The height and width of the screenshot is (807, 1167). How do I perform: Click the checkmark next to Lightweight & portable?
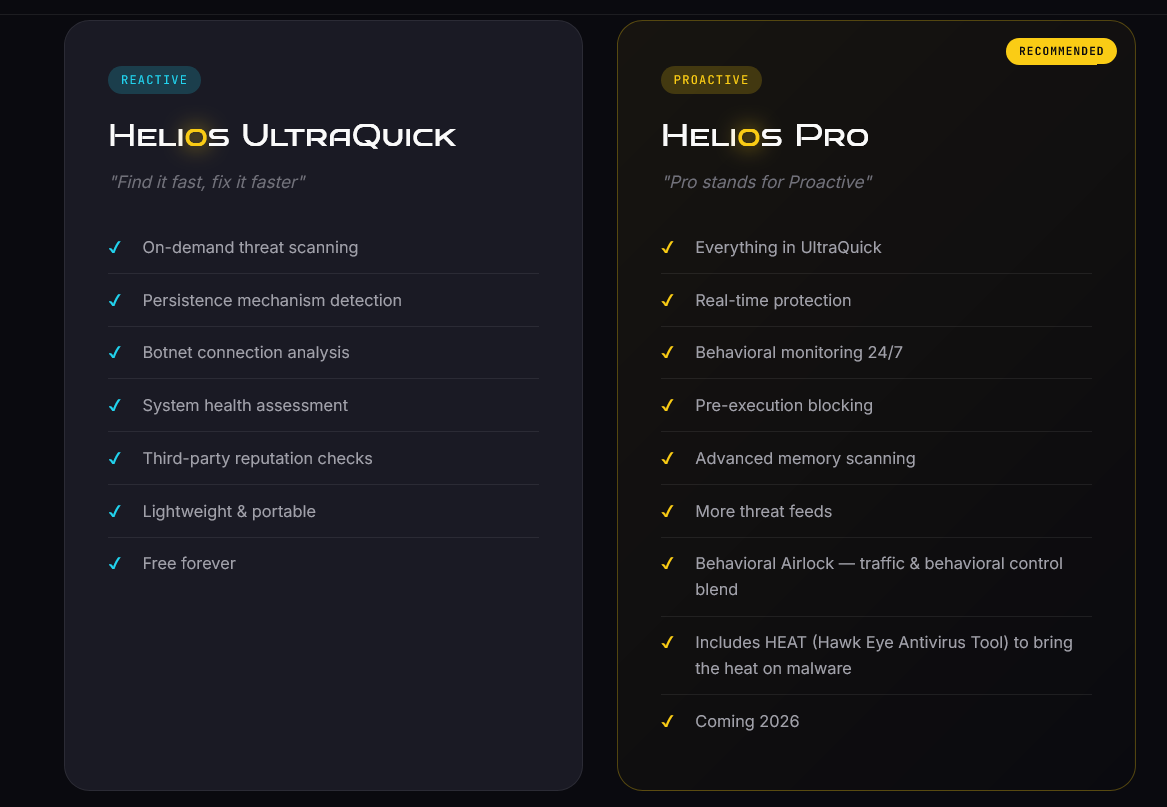(115, 511)
